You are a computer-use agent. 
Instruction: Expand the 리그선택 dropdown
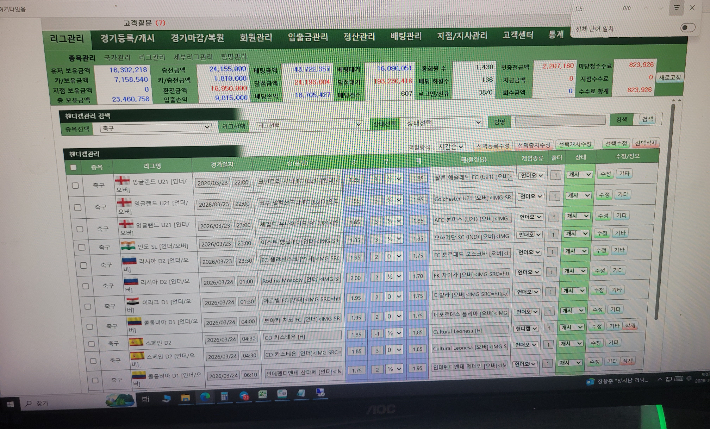[x=308, y=125]
